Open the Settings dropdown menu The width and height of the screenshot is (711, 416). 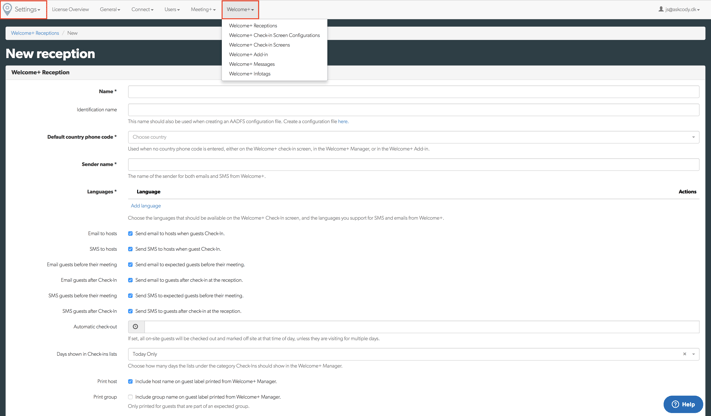click(27, 9)
